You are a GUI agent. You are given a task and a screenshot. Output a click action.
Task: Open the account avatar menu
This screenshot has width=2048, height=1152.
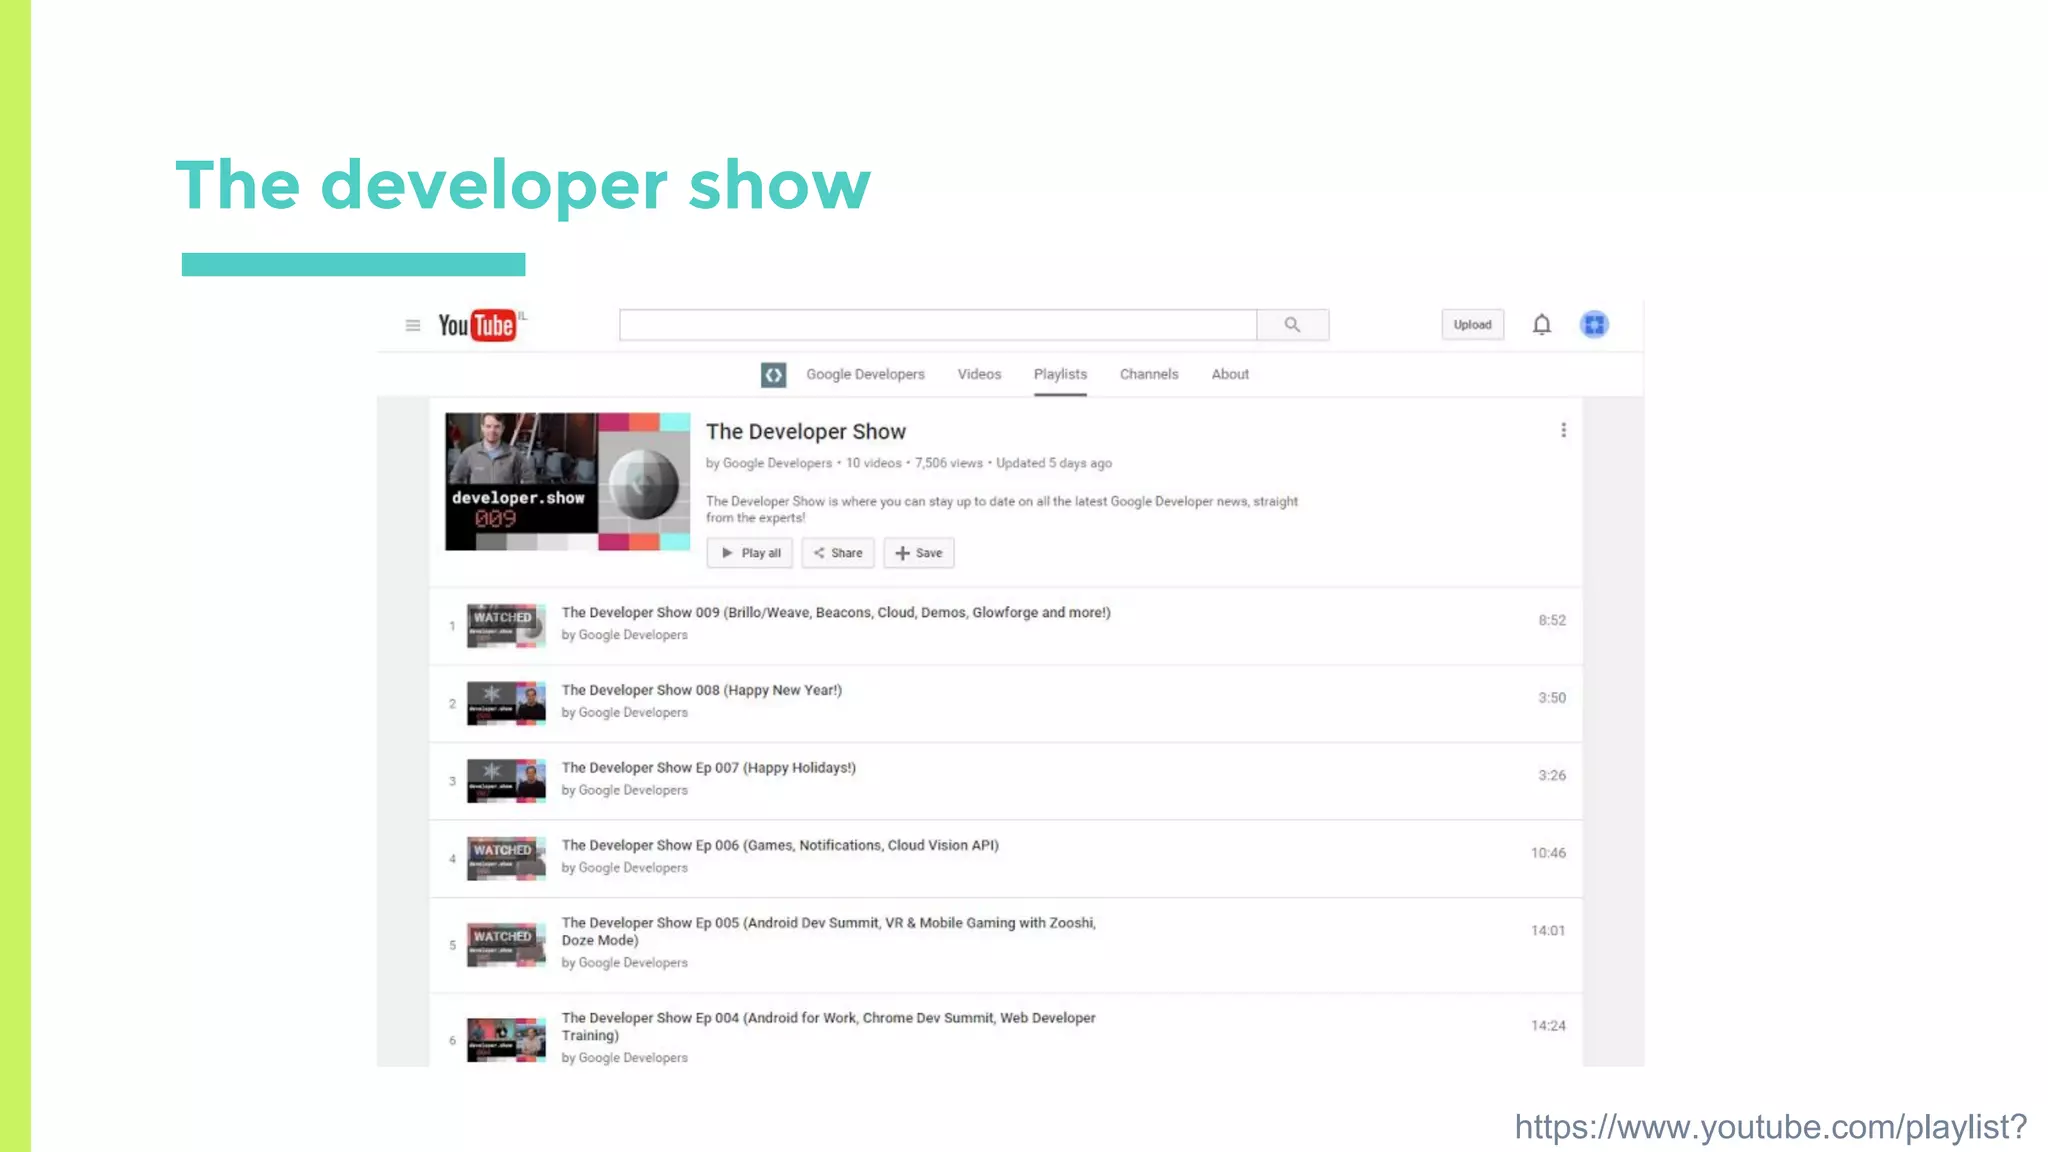click(1594, 325)
